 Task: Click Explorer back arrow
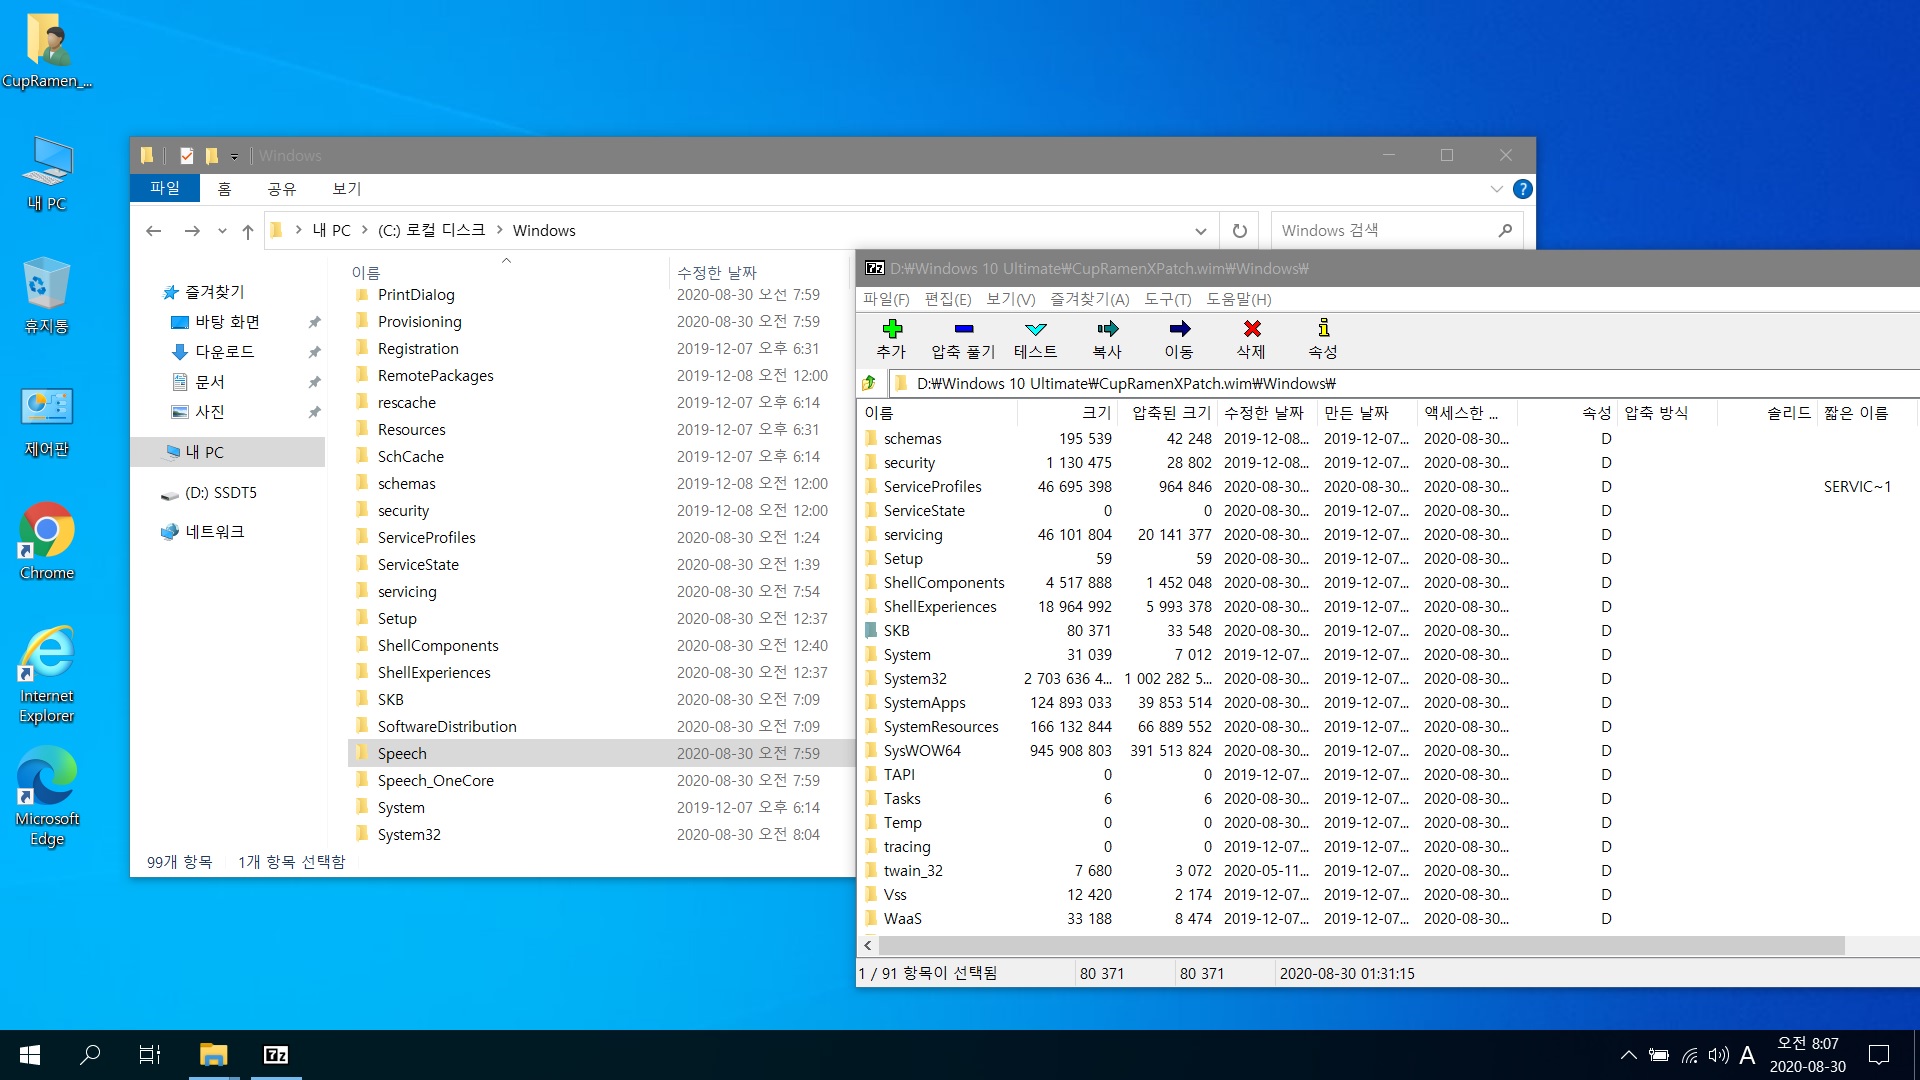(x=153, y=231)
